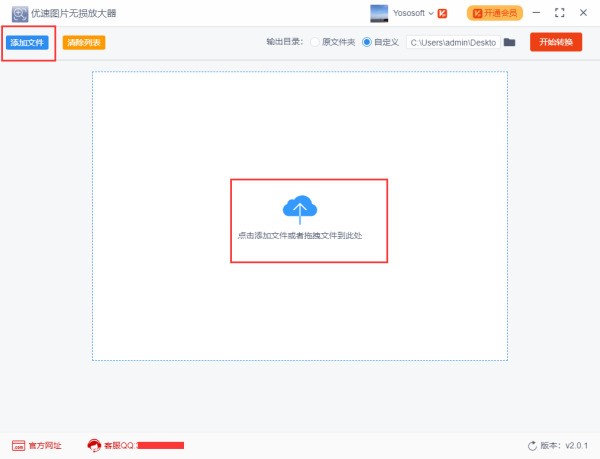
Task: Click the app logo in title bar
Action: pyautogui.click(x=18, y=13)
